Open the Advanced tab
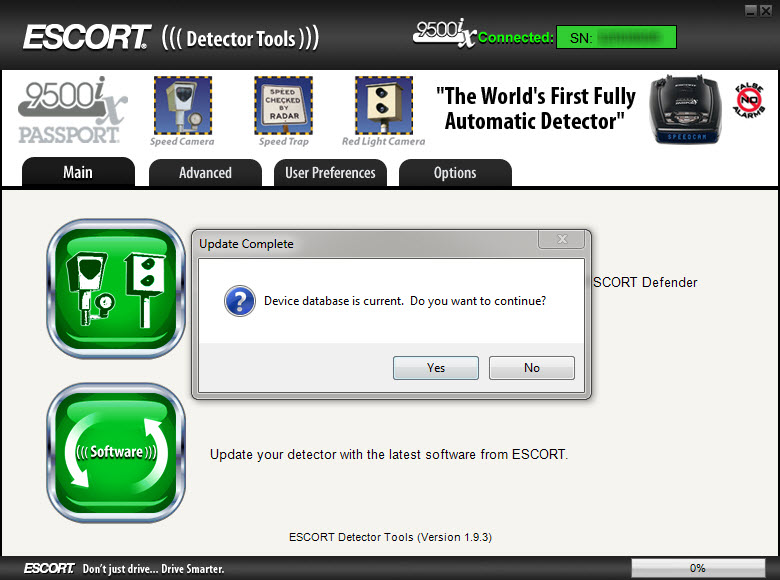The image size is (780, 580). pyautogui.click(x=205, y=173)
